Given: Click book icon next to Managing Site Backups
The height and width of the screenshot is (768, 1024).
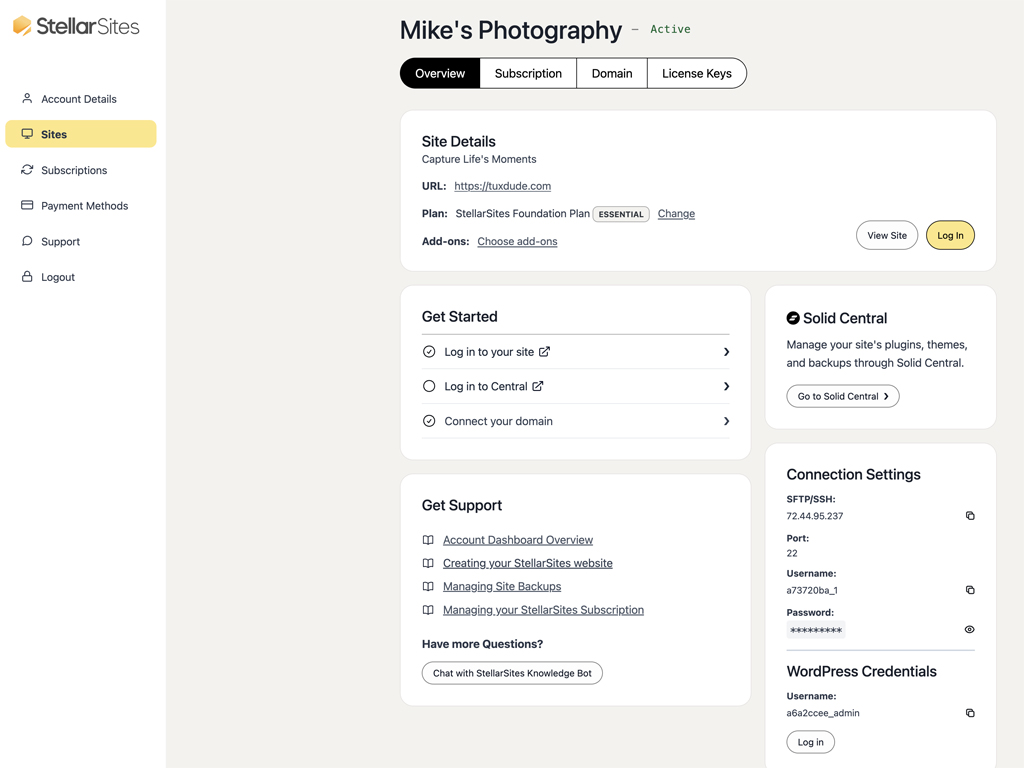Looking at the screenshot, I should [428, 586].
